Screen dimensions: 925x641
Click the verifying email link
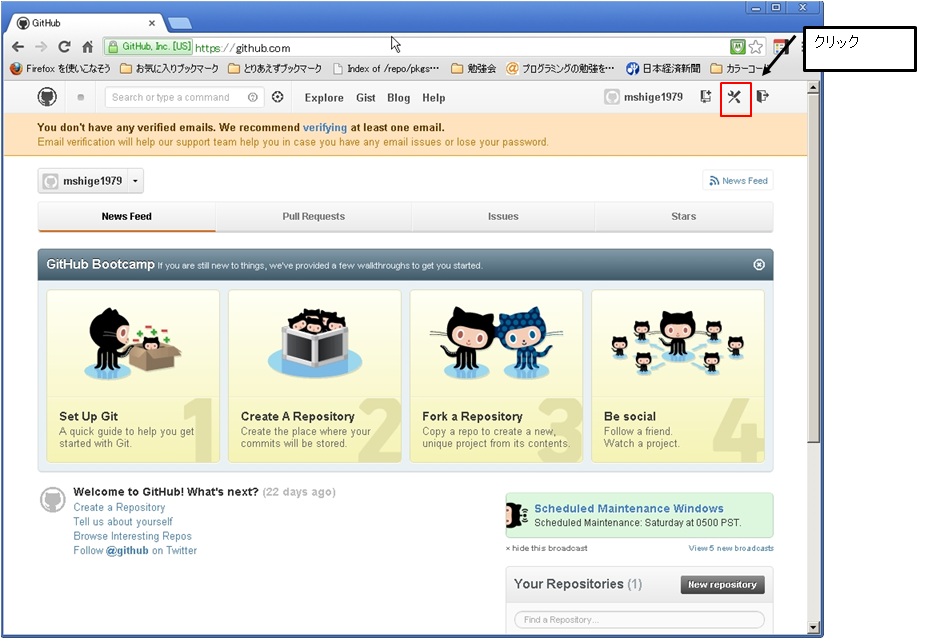click(325, 127)
